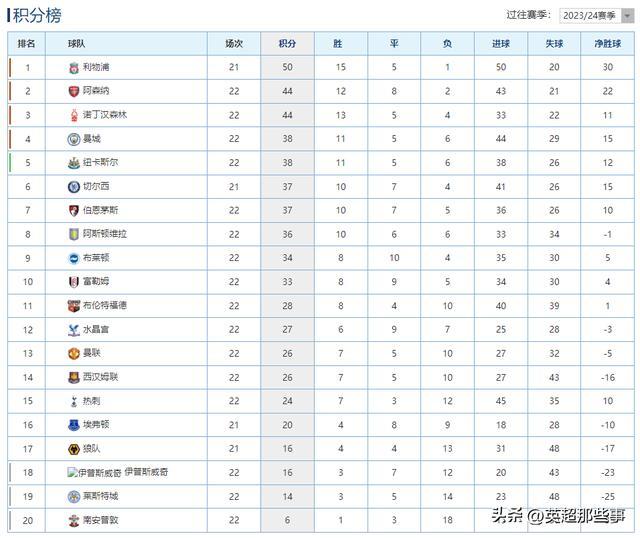
Task: Open the 阿斯顿维拉 team link
Action: click(x=105, y=234)
